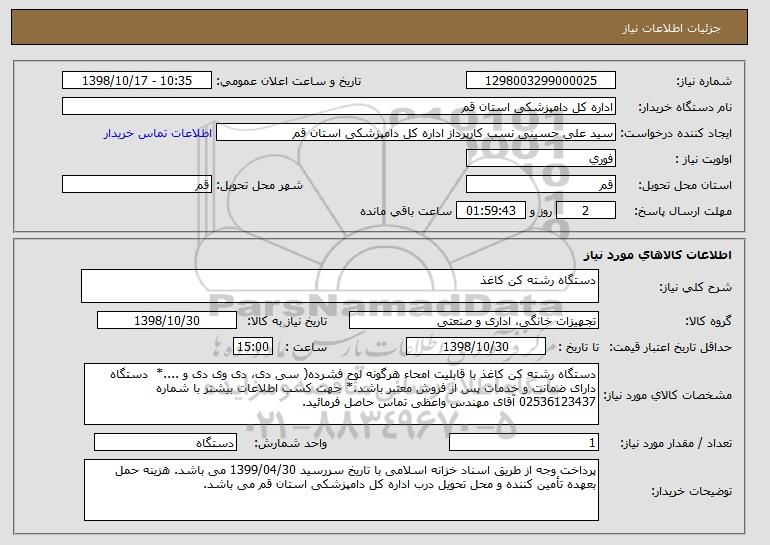This screenshot has width=770, height=545.
Task: Click the گروه کالا label
Action: (x=708, y=321)
